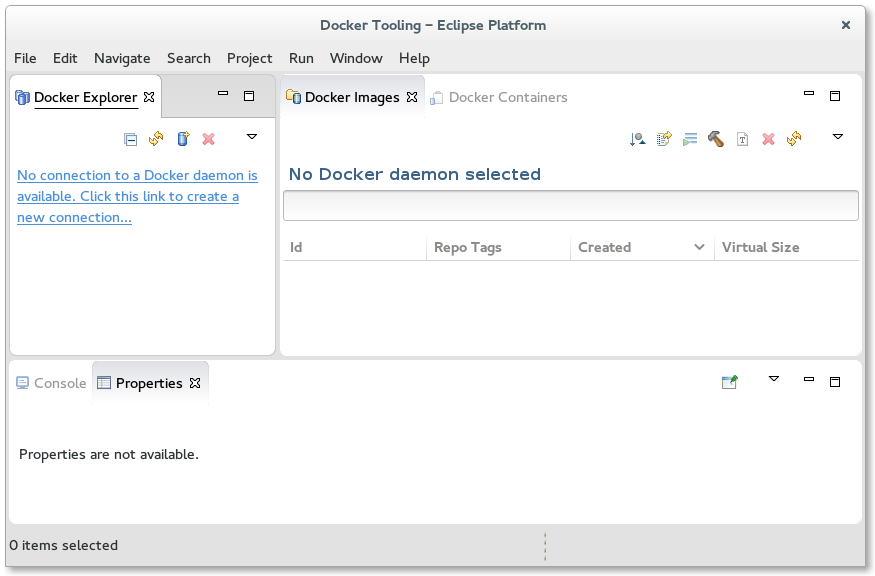Sort images by Repo Tags column
The height and width of the screenshot is (576, 875).
498,247
